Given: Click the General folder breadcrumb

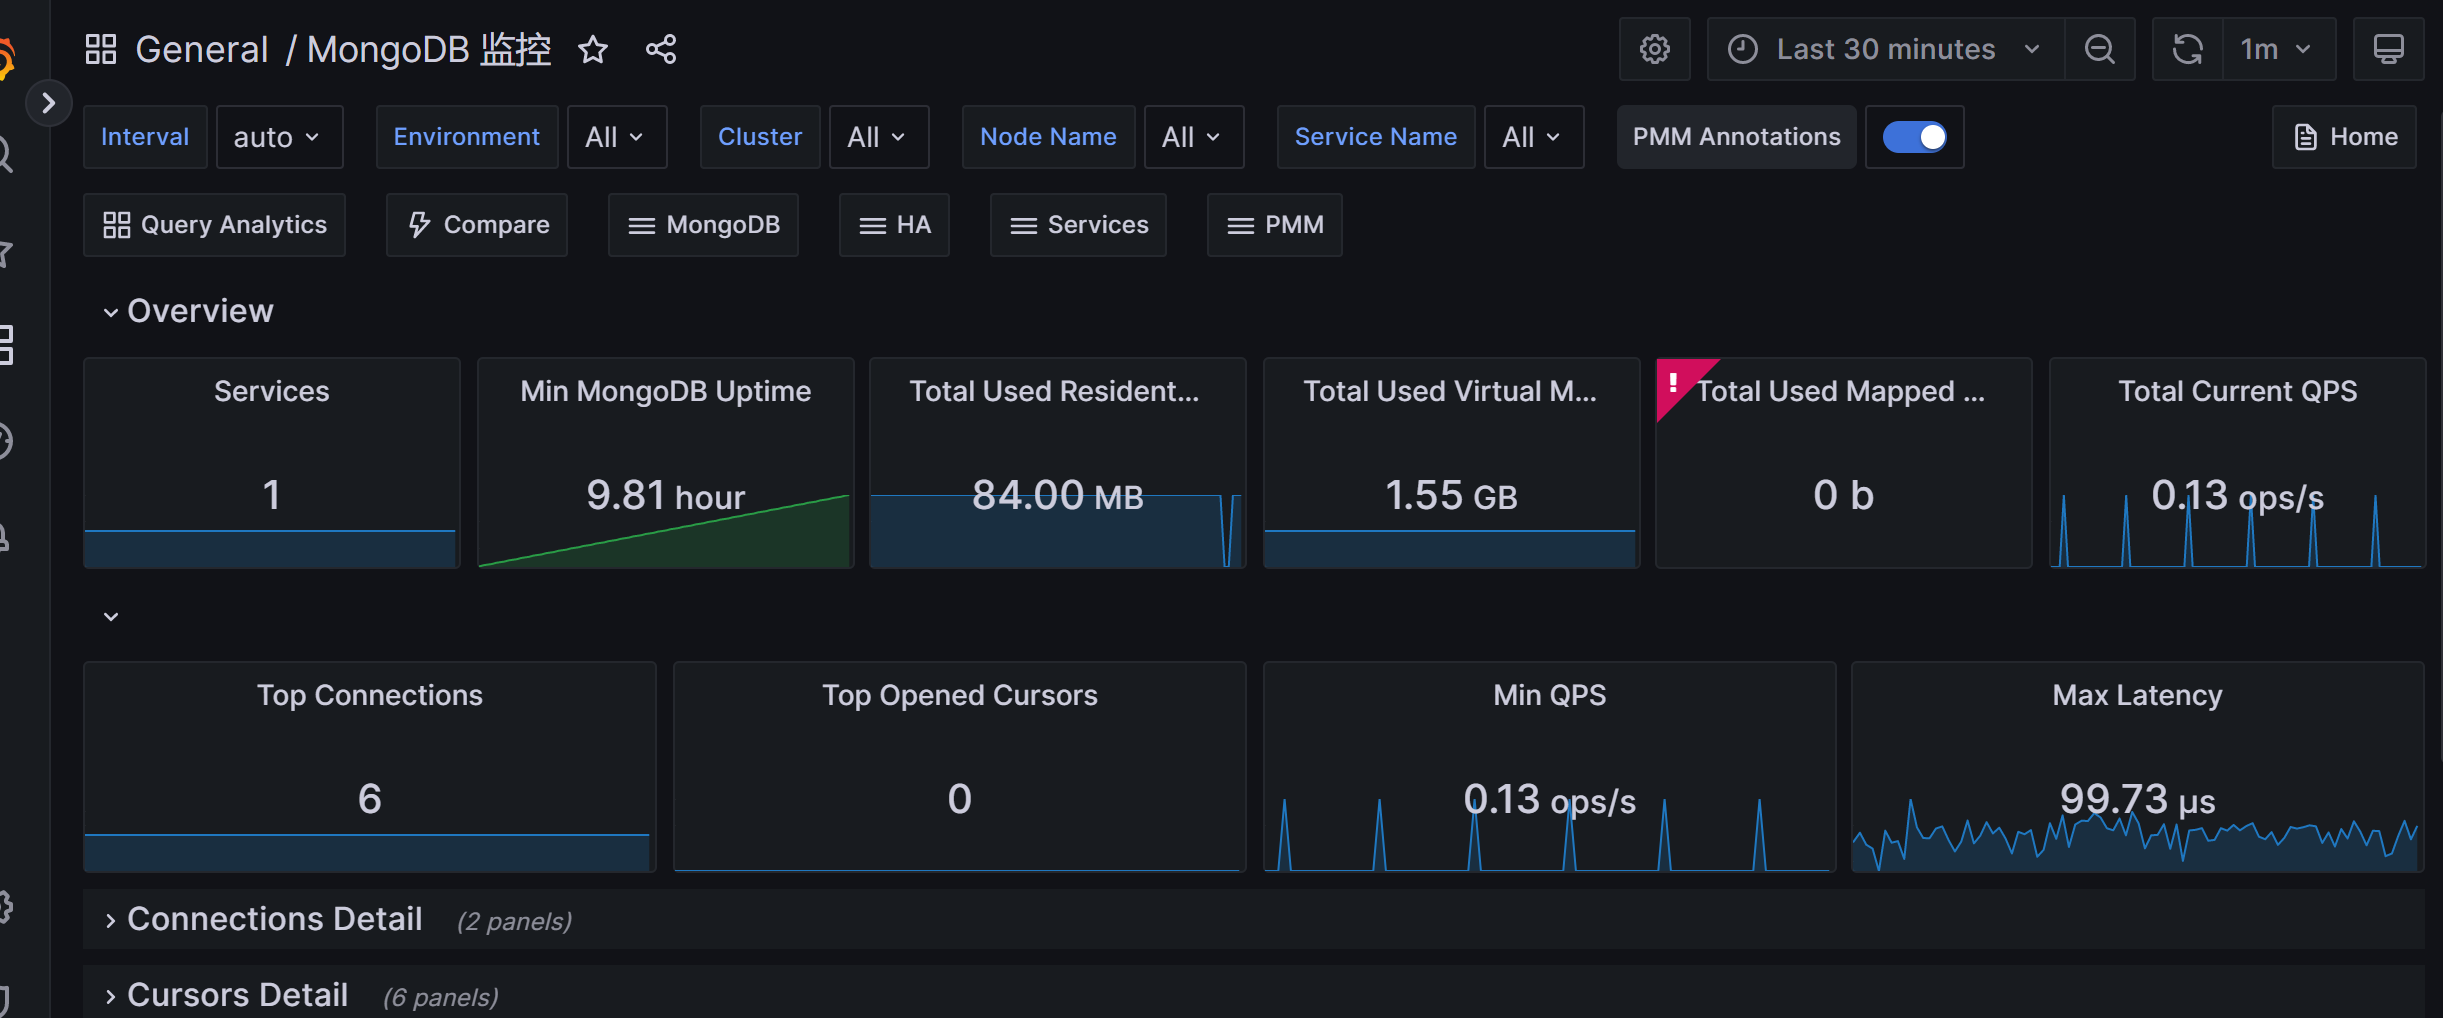Looking at the screenshot, I should [202, 49].
